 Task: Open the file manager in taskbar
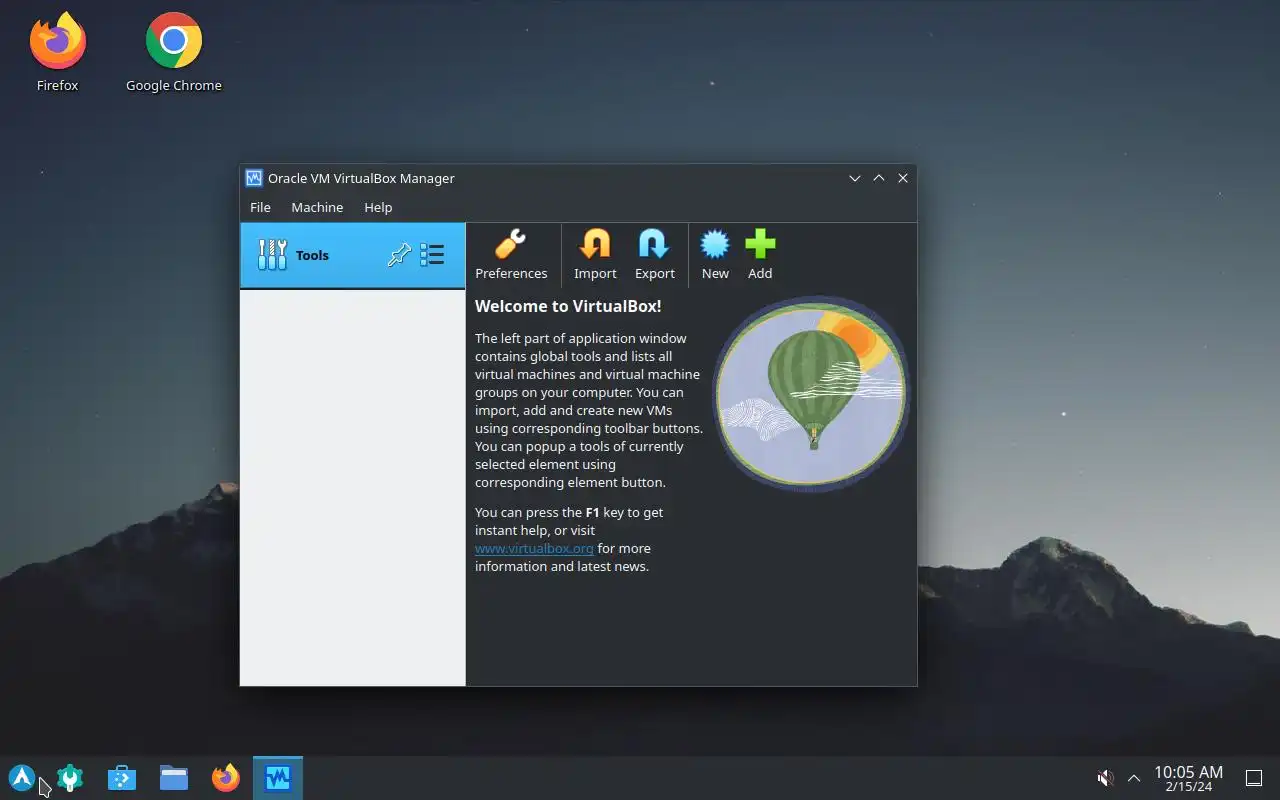coord(174,777)
